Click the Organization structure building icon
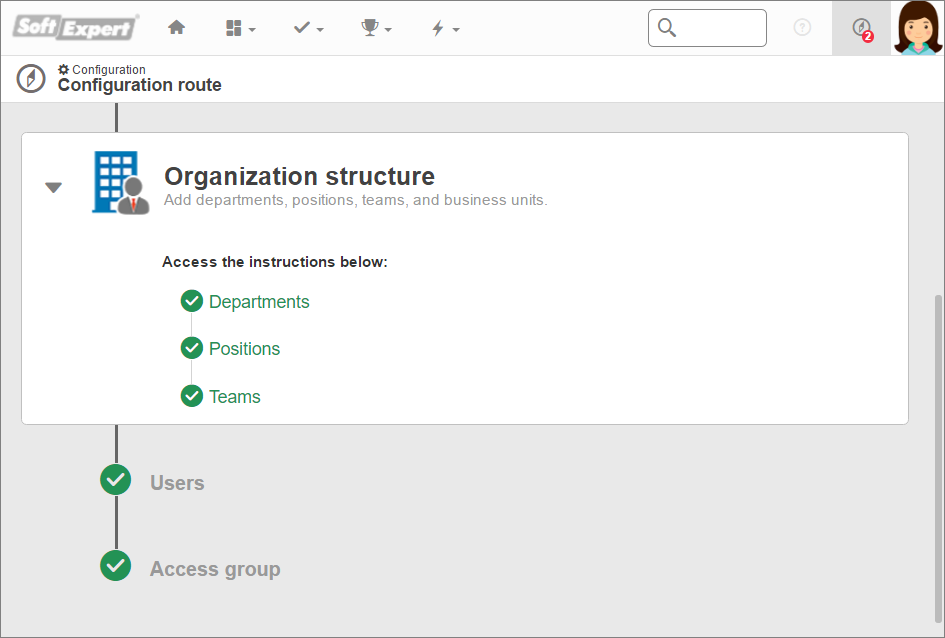This screenshot has width=945, height=638. click(x=121, y=183)
